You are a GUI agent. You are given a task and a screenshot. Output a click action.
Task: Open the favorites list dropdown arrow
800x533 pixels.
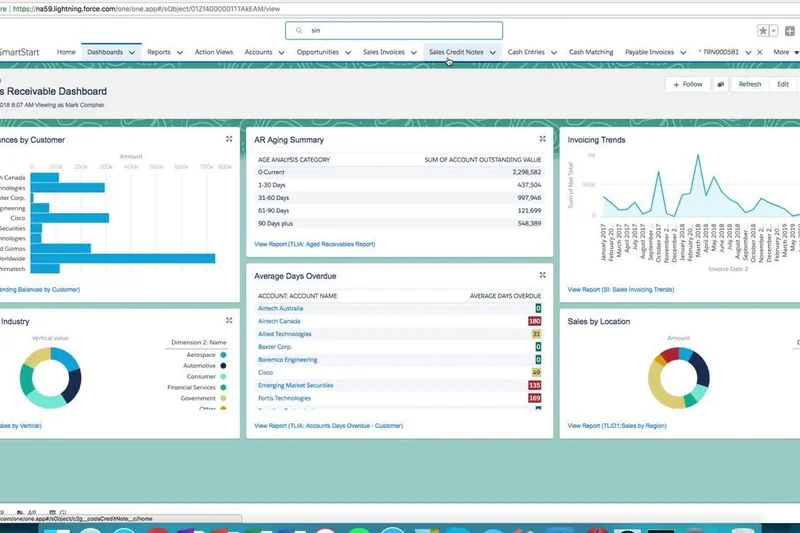point(774,31)
